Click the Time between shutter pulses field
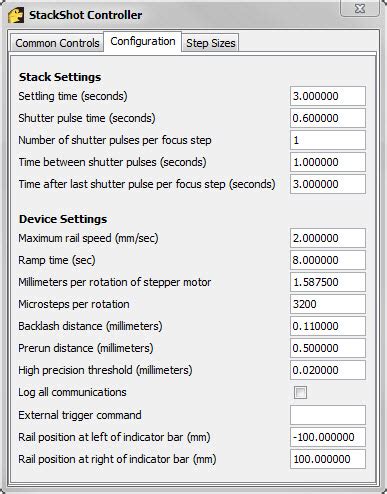 (x=328, y=162)
